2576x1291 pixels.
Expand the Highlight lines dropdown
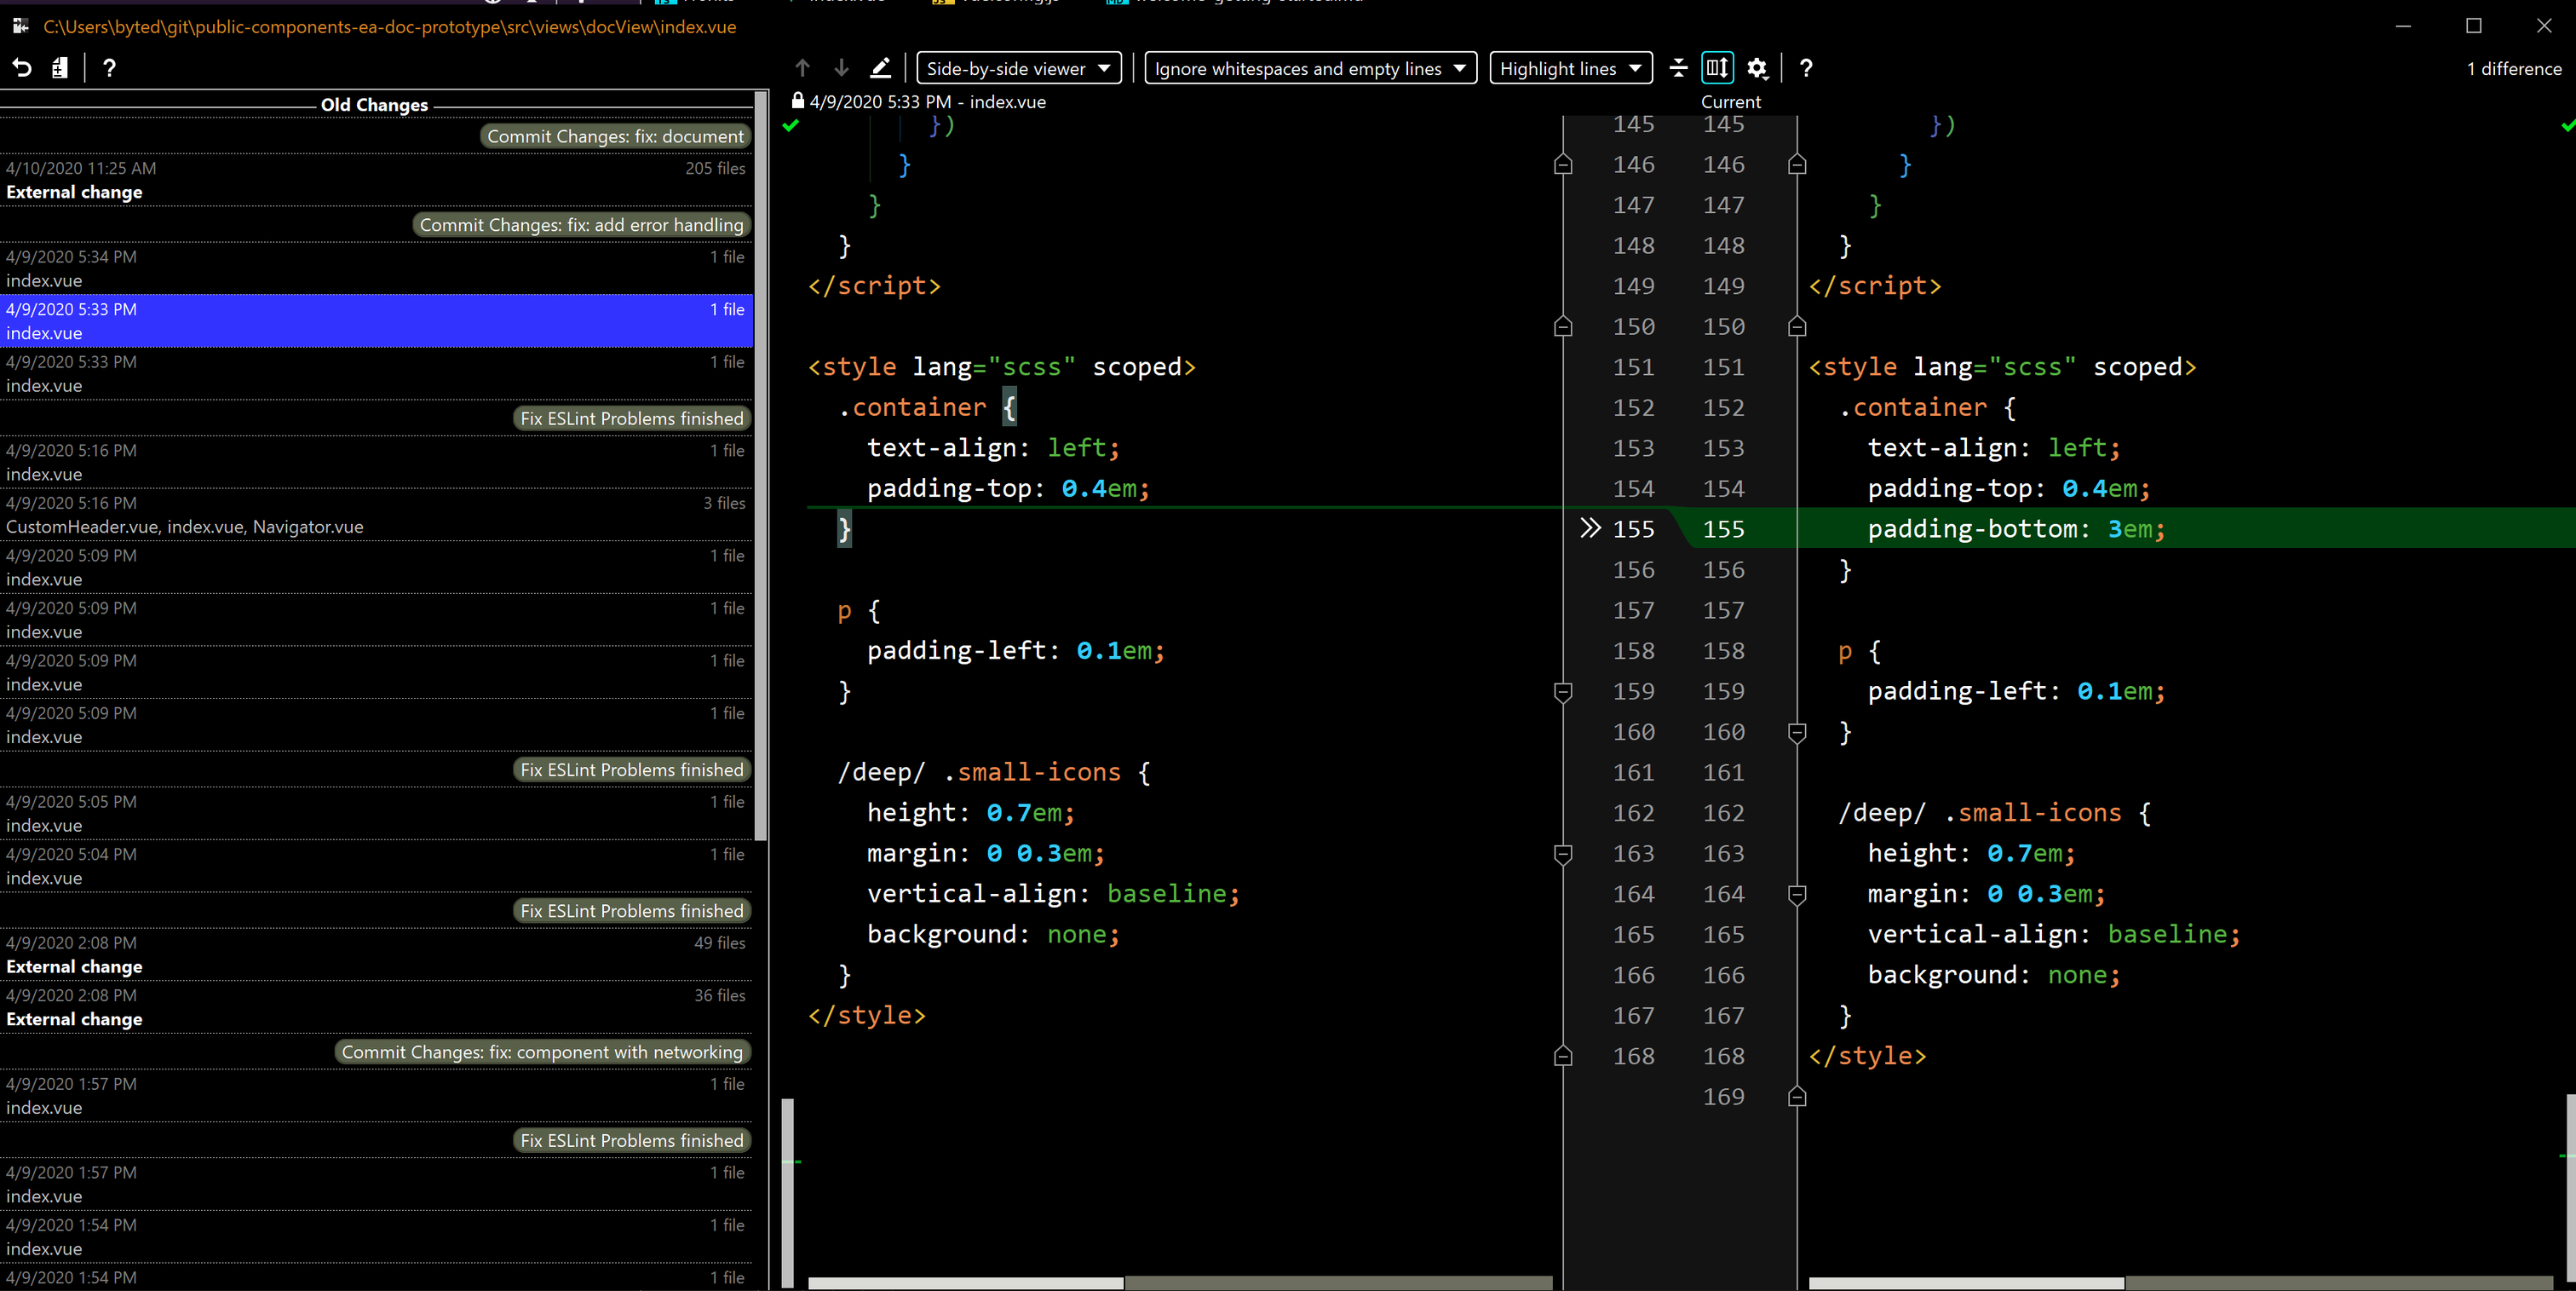pos(1570,68)
